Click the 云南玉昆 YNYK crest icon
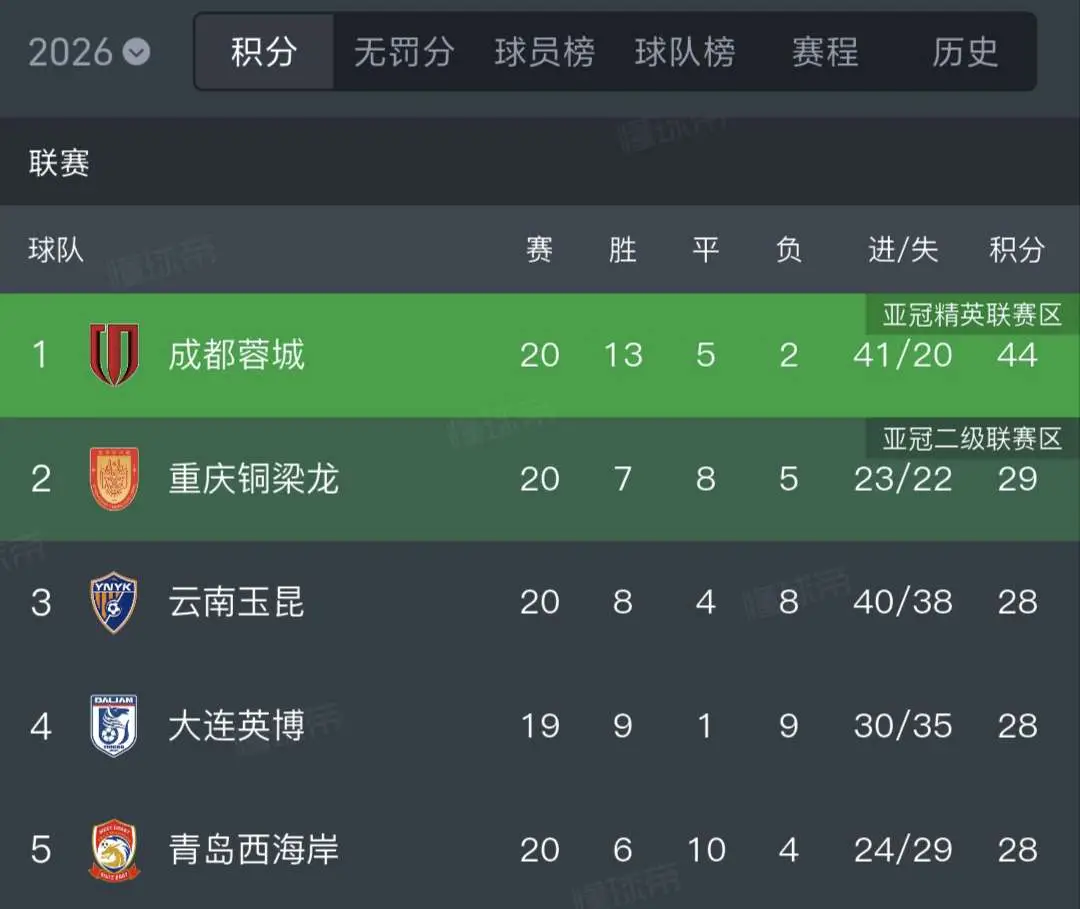 (x=114, y=602)
